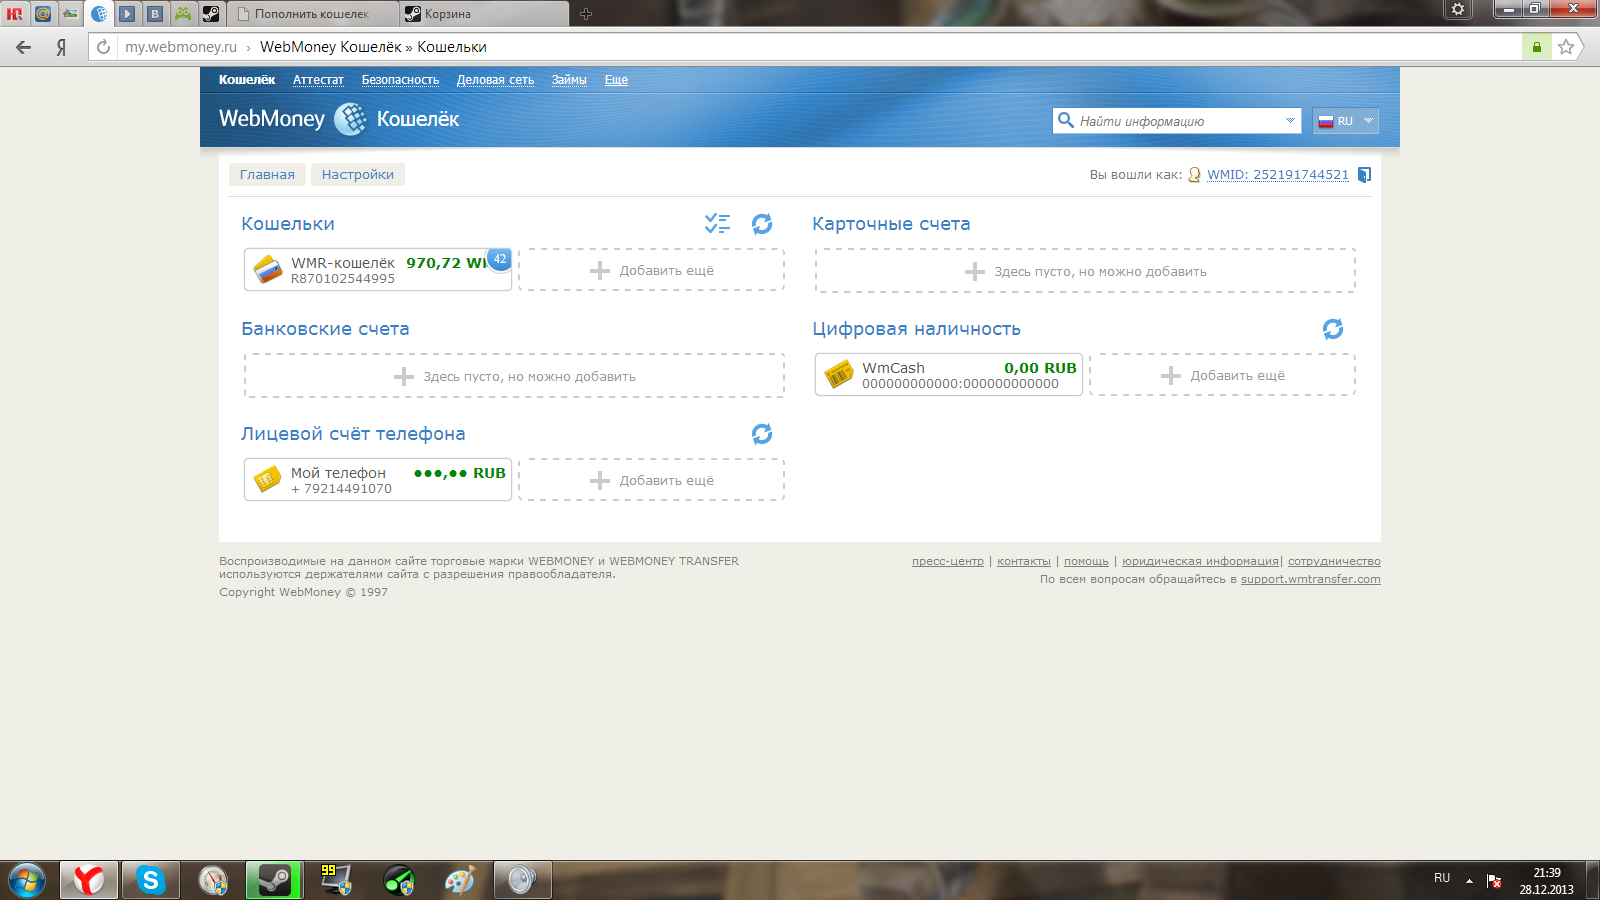Show hidden tray icons via the arrow

click(1469, 881)
